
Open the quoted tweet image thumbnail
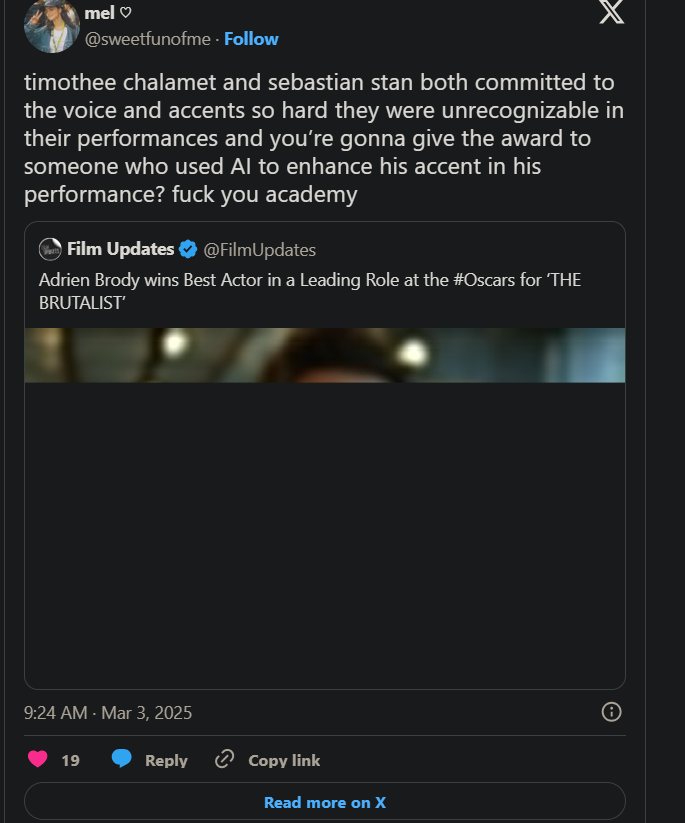(325, 355)
